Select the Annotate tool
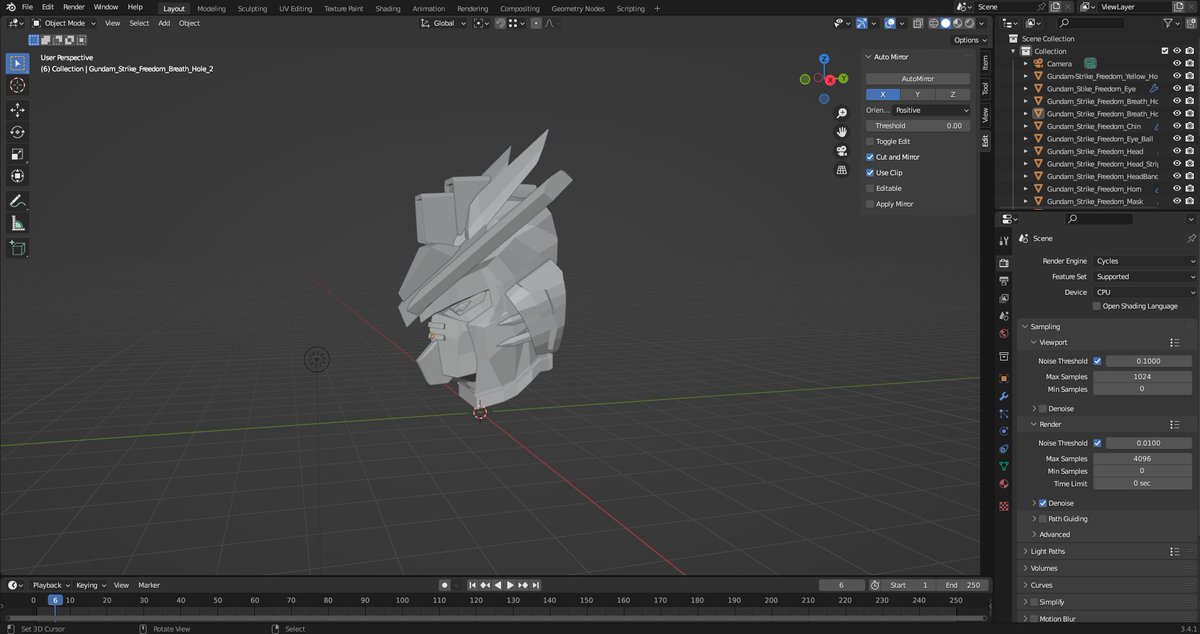The height and width of the screenshot is (634, 1200). tap(17, 200)
